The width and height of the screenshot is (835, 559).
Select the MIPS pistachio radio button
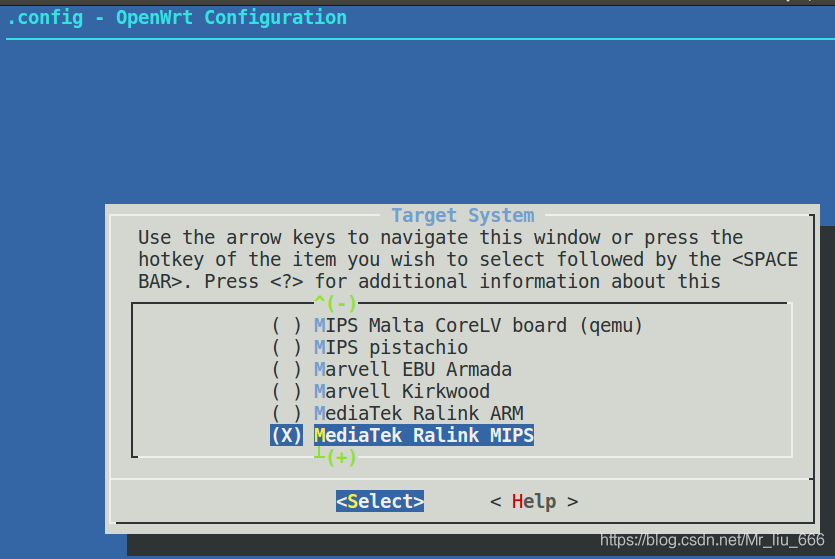286,348
